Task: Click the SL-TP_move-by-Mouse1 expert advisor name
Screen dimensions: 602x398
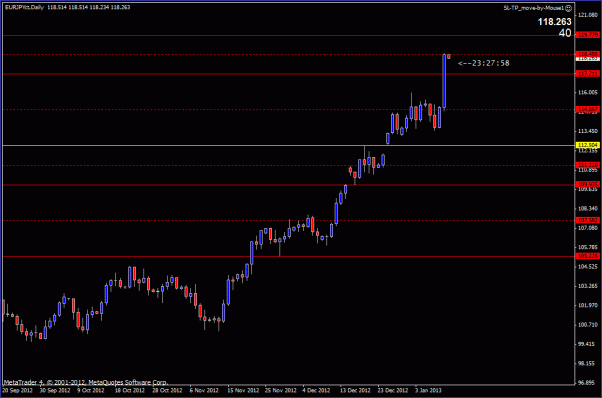Action: coord(534,8)
